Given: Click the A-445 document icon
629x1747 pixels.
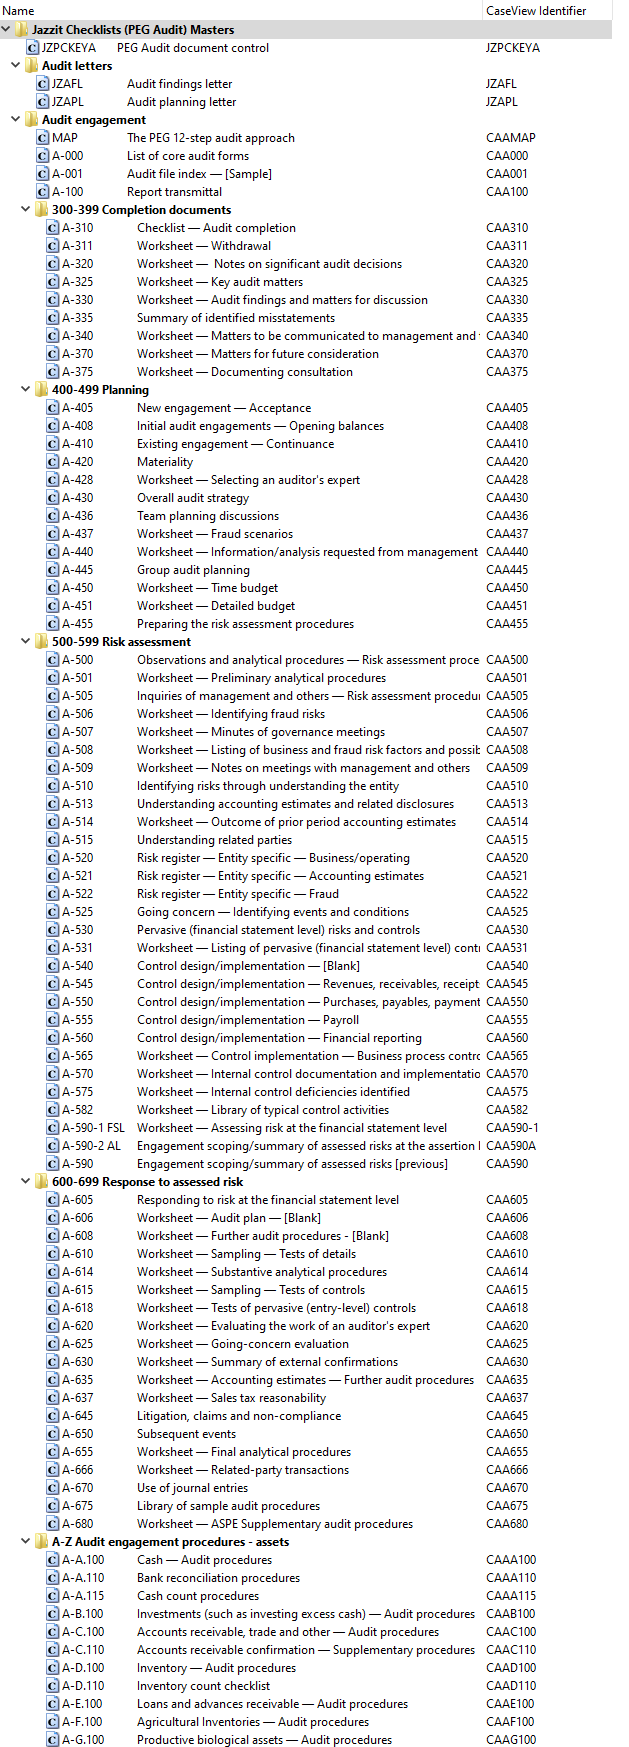Looking at the screenshot, I should click(x=53, y=570).
